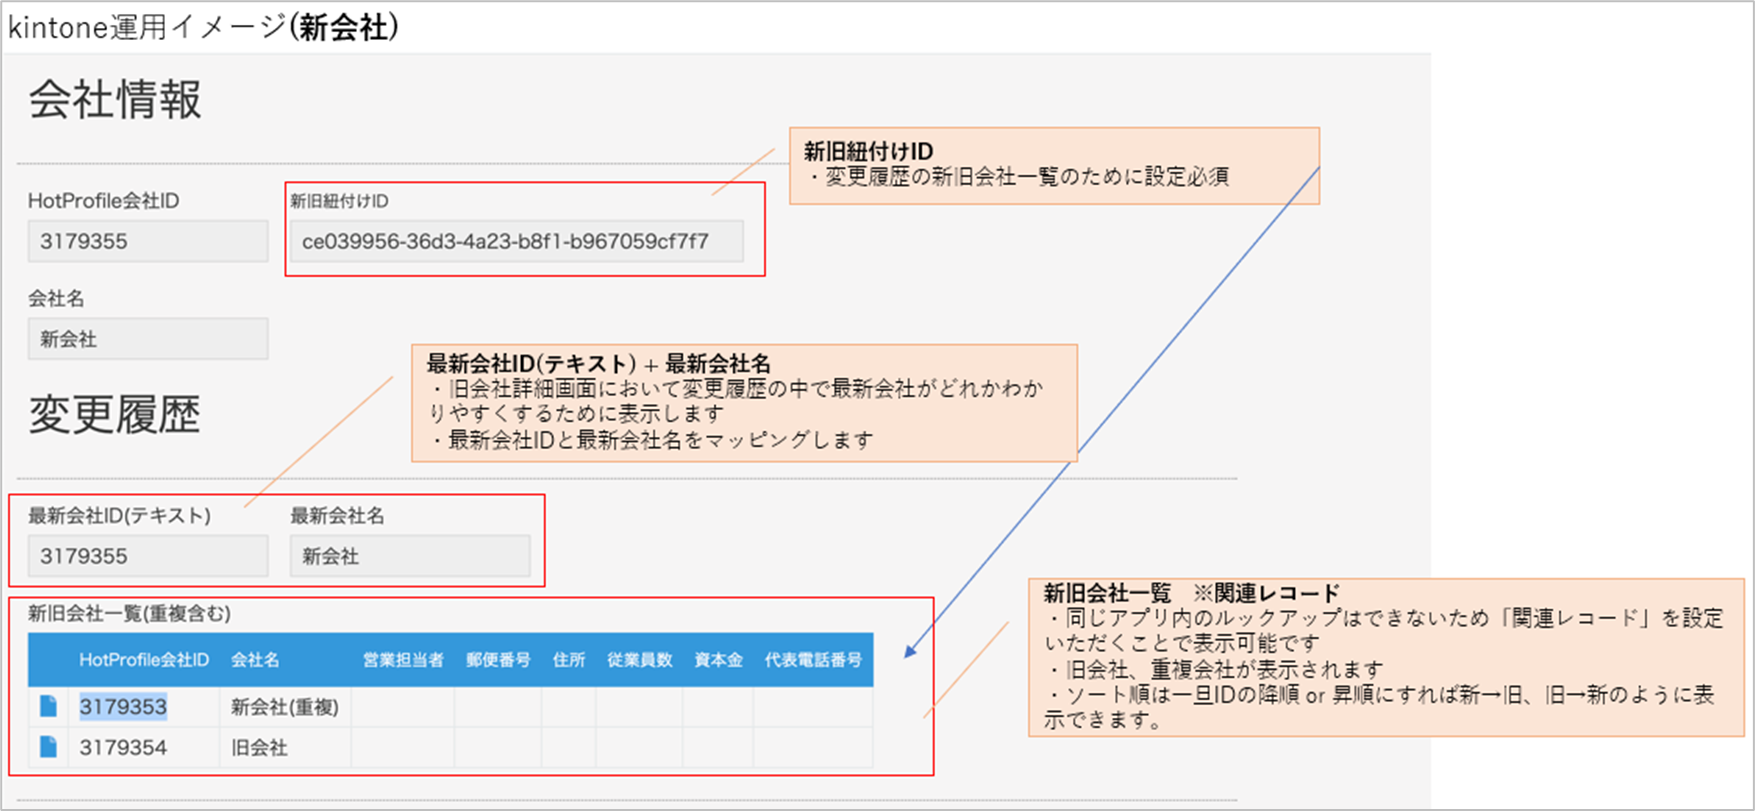Viewport: 1755px width, 811px height.
Task: Click the 代表電話番号 column header
Action: click(x=813, y=660)
